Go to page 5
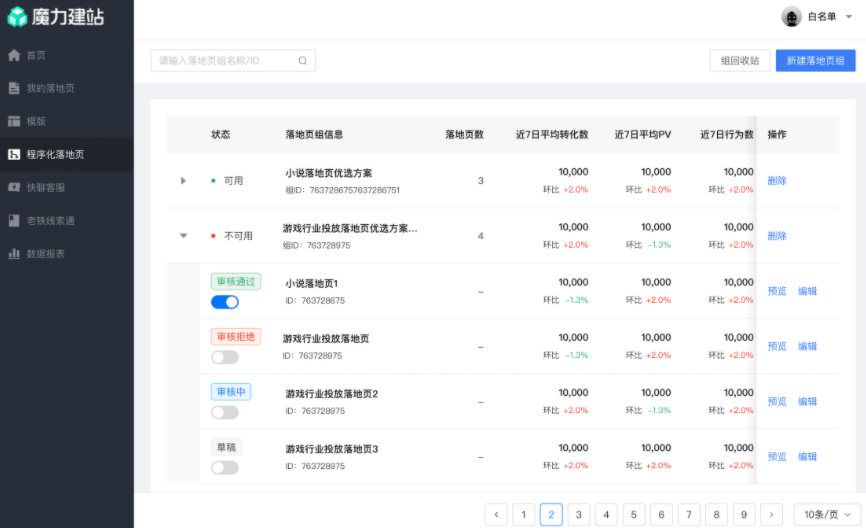866x528 pixels. [x=633, y=515]
